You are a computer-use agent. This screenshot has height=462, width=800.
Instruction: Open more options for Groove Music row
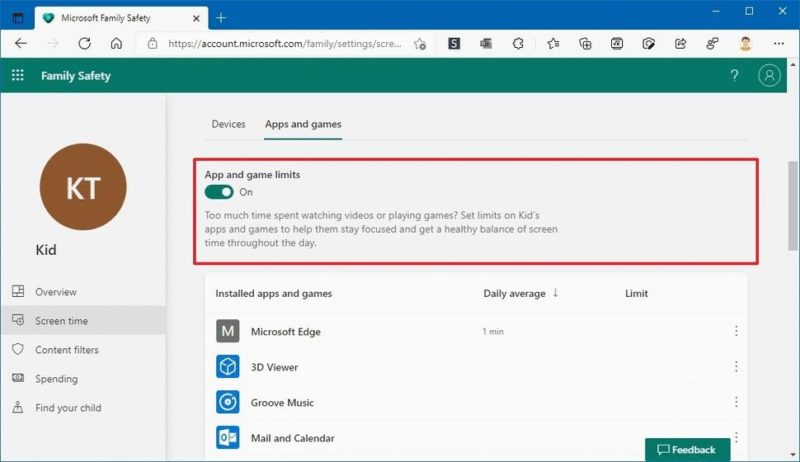pyautogui.click(x=736, y=403)
